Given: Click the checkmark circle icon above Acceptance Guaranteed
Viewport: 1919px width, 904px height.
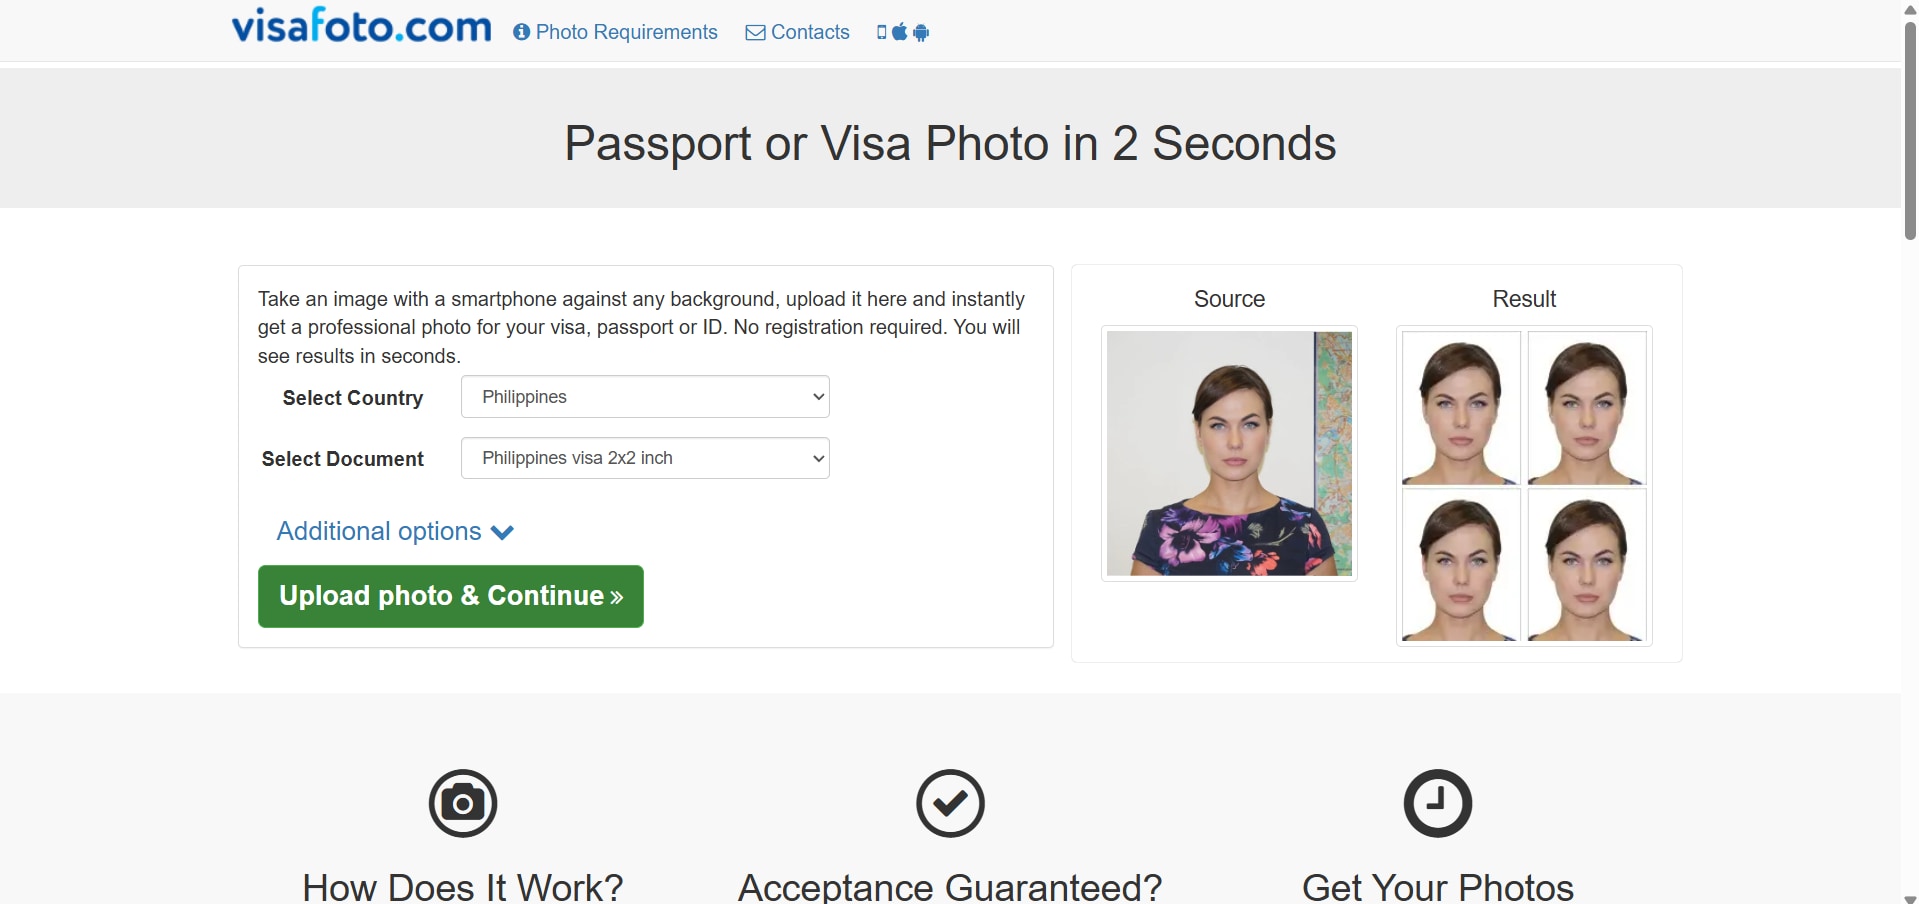Looking at the screenshot, I should point(950,803).
